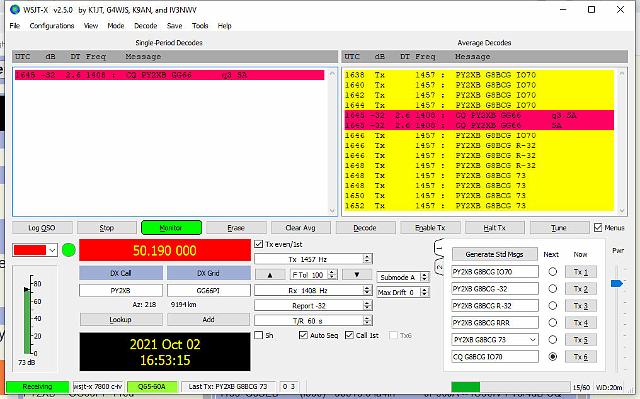The height and width of the screenshot is (399, 640).
Task: Open the File menu
Action: click(15, 26)
